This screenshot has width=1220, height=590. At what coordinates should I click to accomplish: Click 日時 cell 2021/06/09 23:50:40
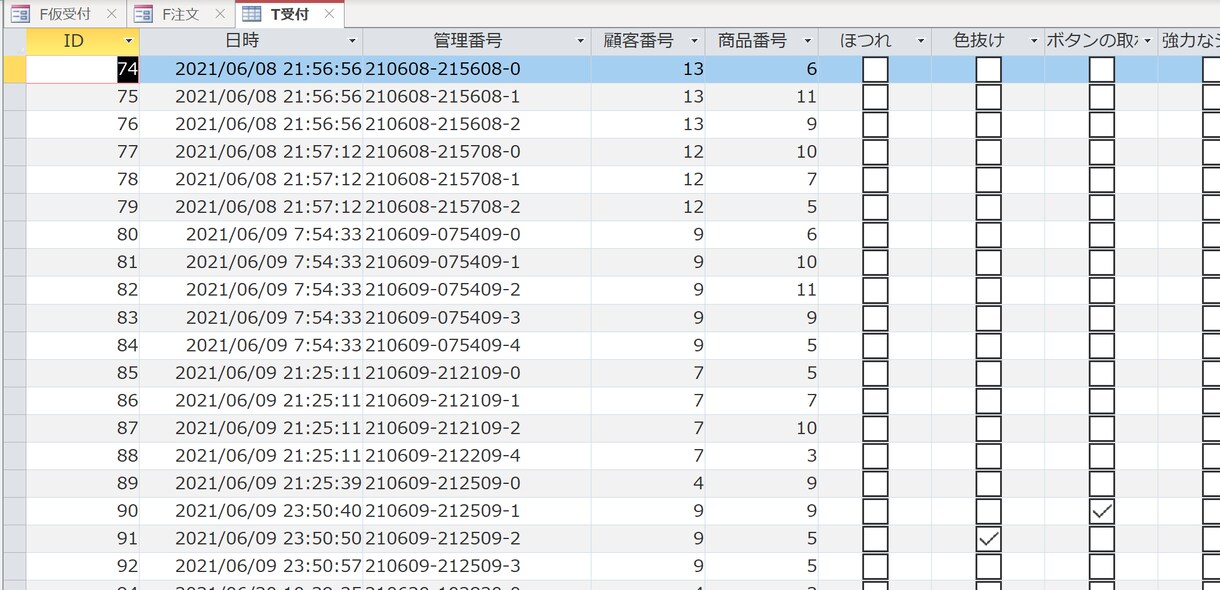(x=251, y=511)
